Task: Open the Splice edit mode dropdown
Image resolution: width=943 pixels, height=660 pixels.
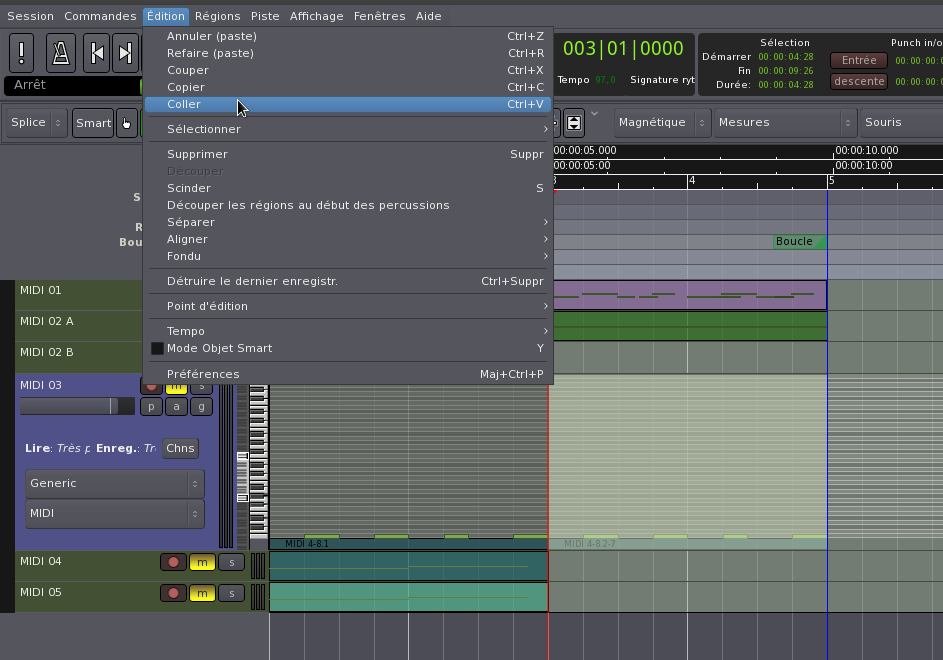Action: 36,123
